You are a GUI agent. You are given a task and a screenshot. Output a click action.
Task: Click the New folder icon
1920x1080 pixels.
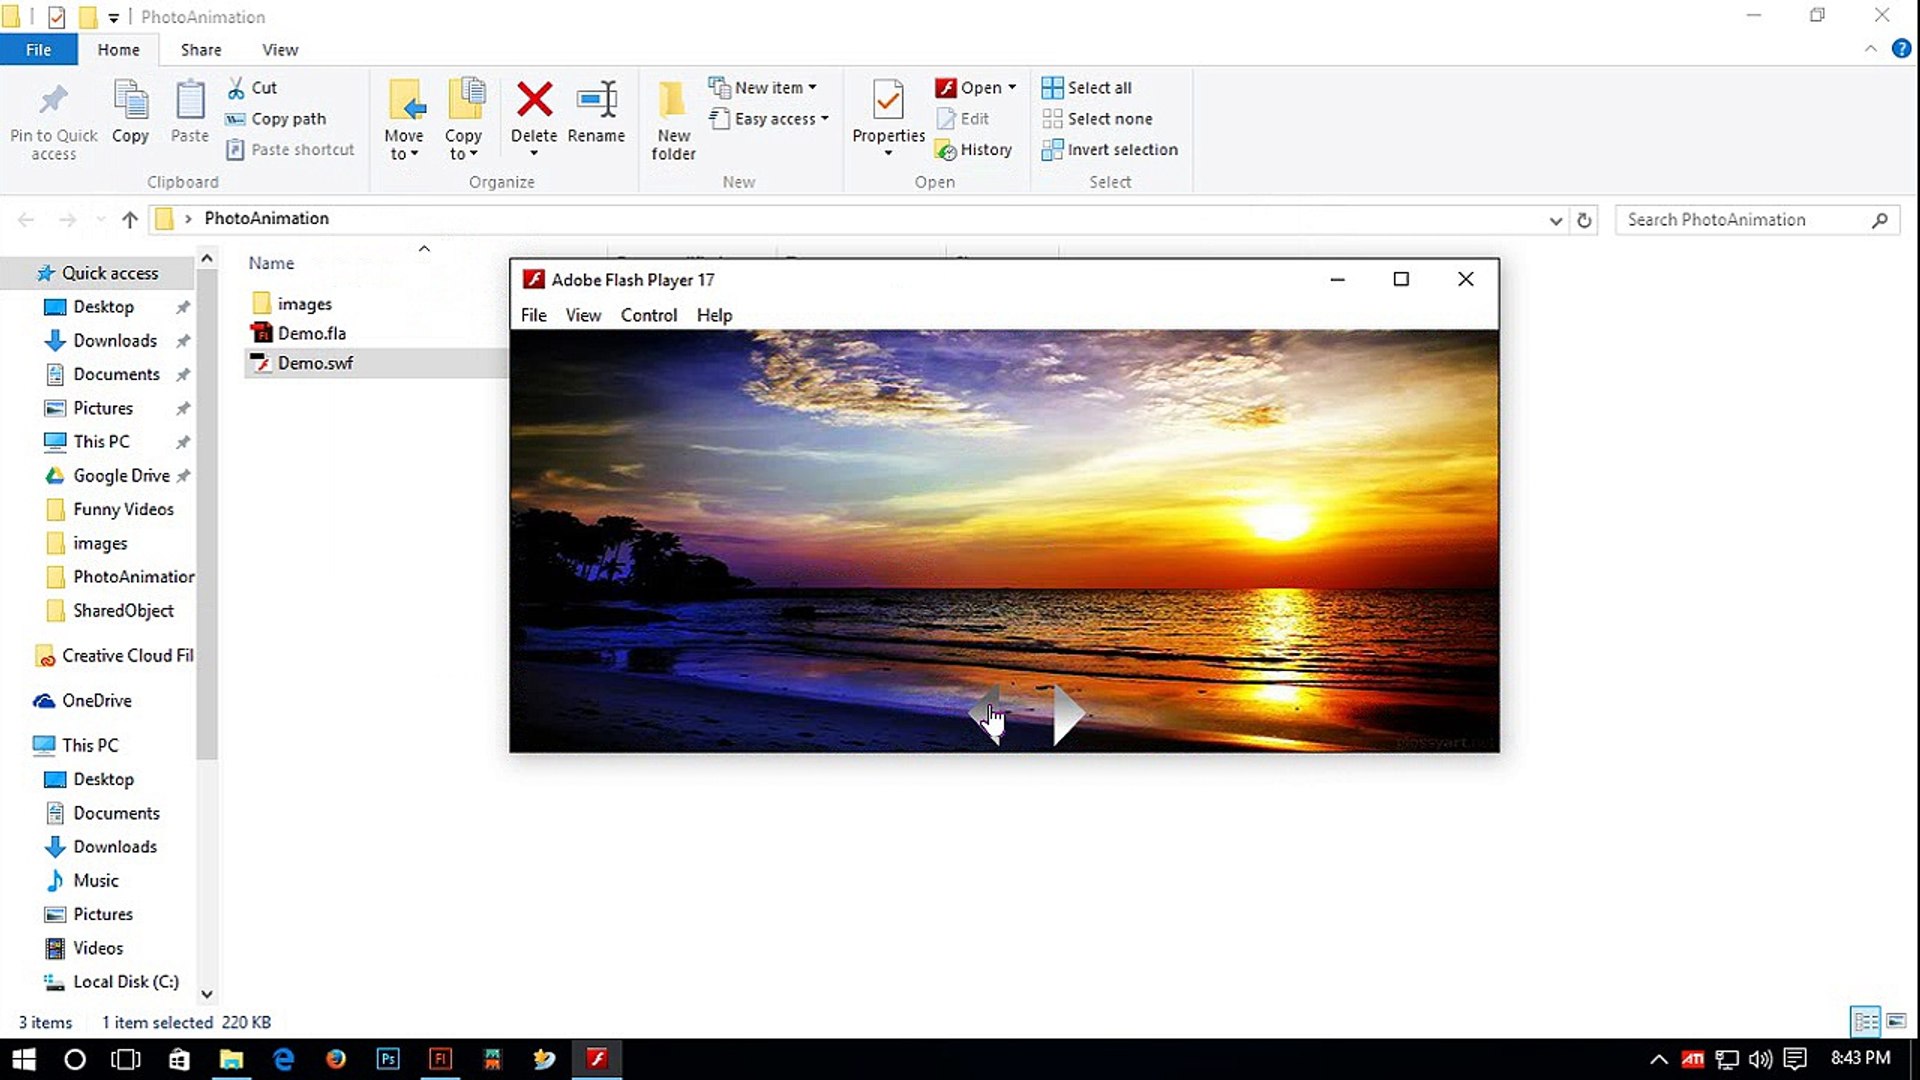(x=673, y=100)
